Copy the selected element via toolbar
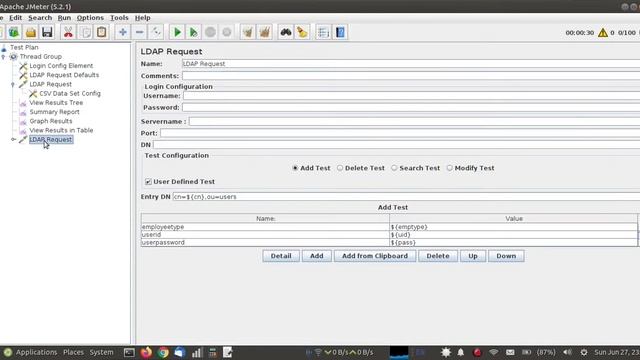The image size is (640, 360). [x=85, y=32]
